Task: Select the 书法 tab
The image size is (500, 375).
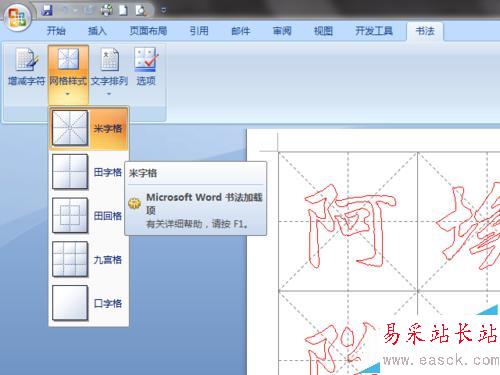Action: (425, 31)
